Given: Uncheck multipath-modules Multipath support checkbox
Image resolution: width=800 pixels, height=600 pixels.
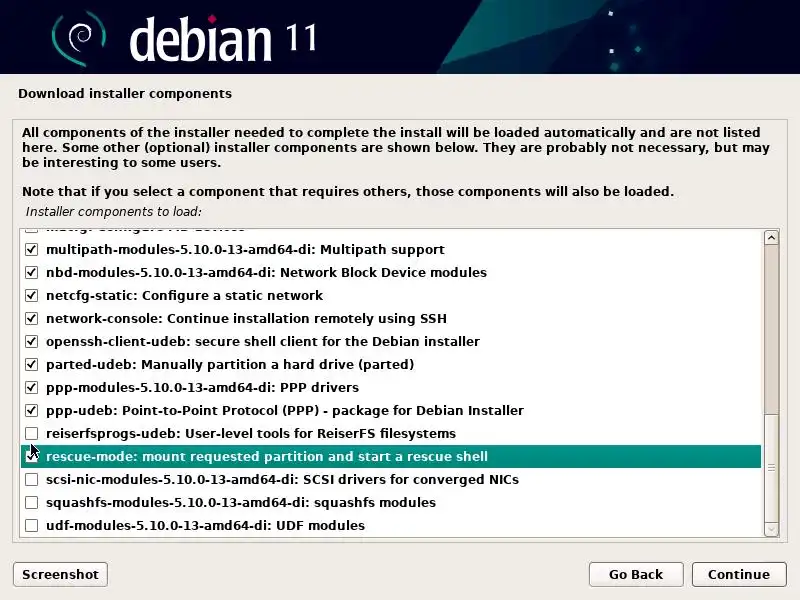Looking at the screenshot, I should (x=32, y=249).
